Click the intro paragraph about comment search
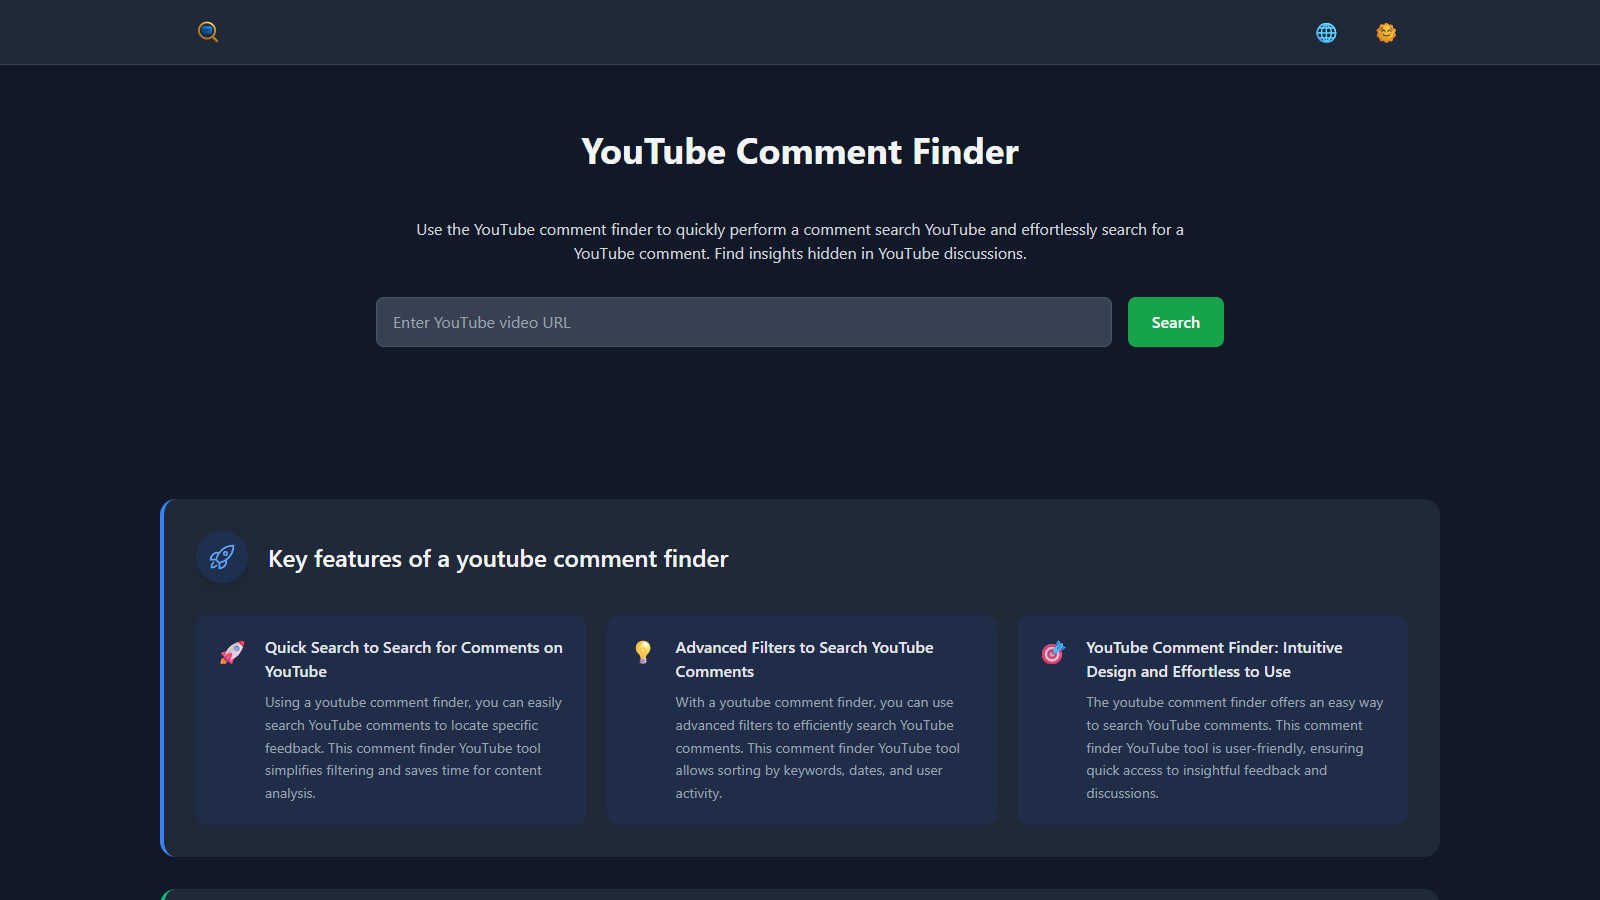1600x900 pixels. coord(800,242)
